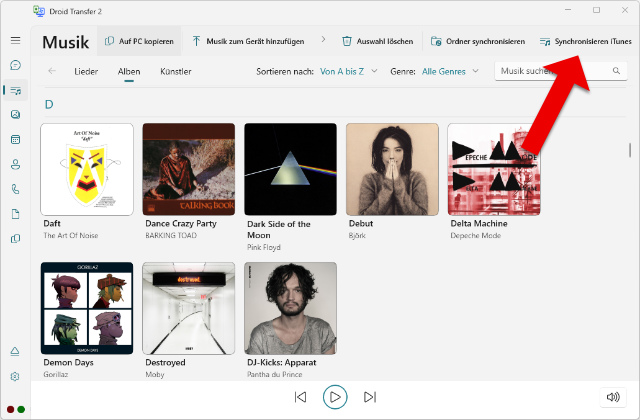Open the hamburger navigation menu
This screenshot has height=420, width=640.
point(16,40)
